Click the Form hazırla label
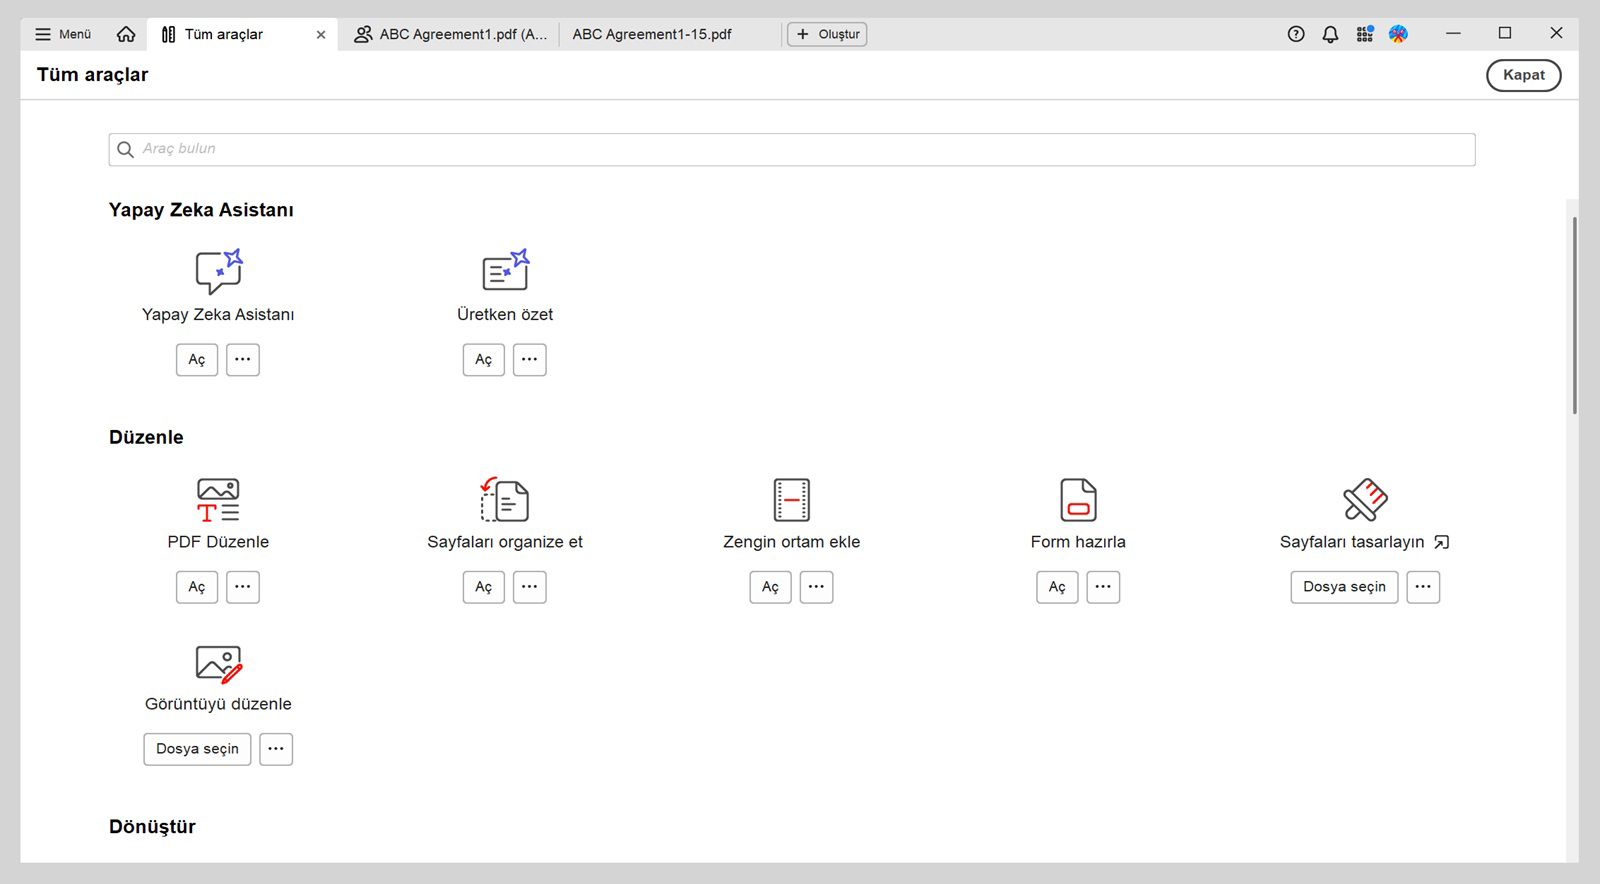Screen dimensions: 1600x884 pyautogui.click(x=1078, y=542)
